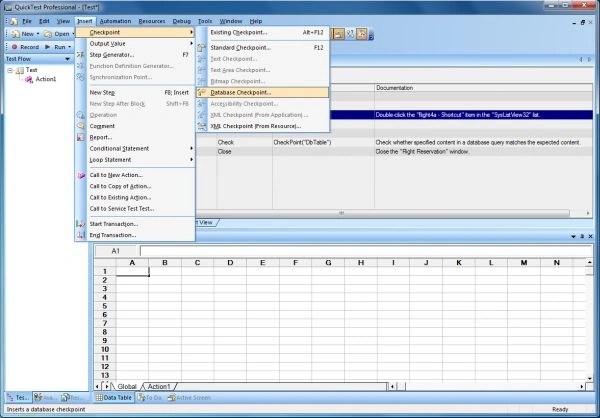The height and width of the screenshot is (418, 600).
Task: Select Call to Copy of Action
Action: click(x=135, y=186)
